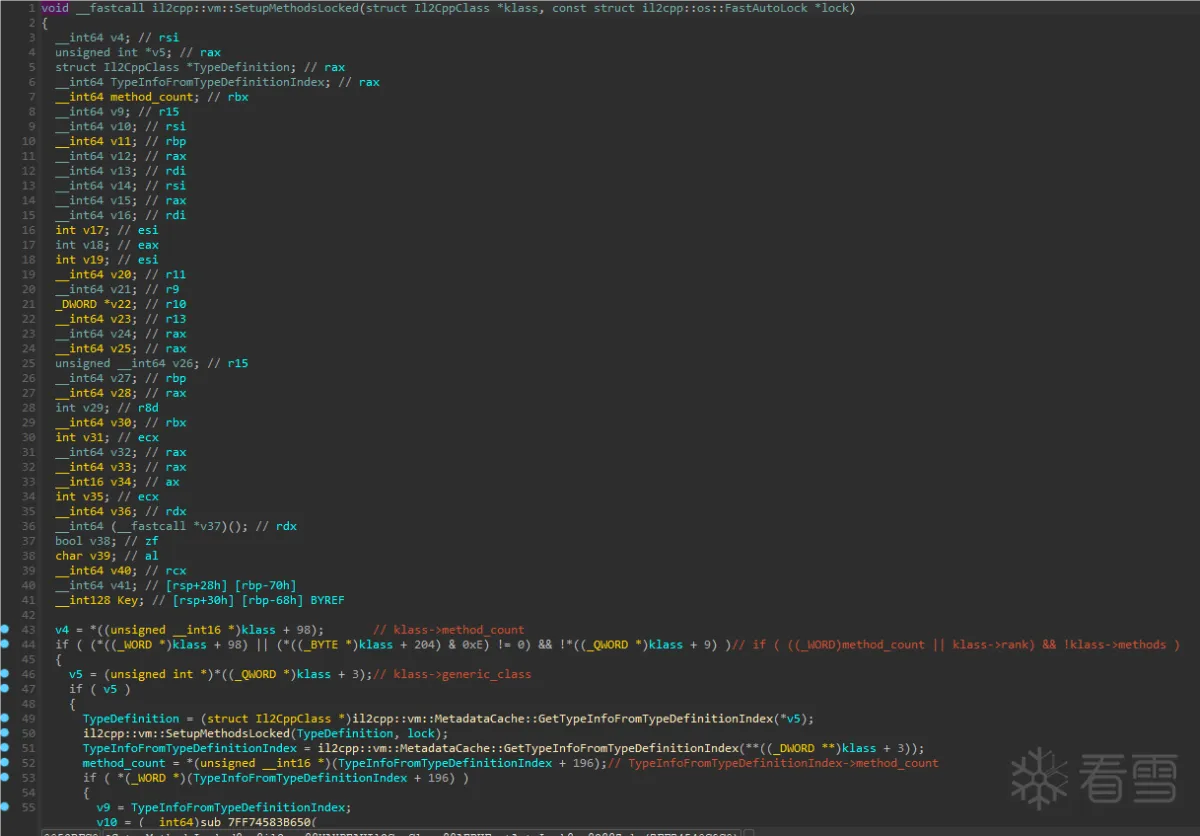Toggle the breakpoint dot beside line 52
This screenshot has width=1200, height=836.
coord(5,763)
